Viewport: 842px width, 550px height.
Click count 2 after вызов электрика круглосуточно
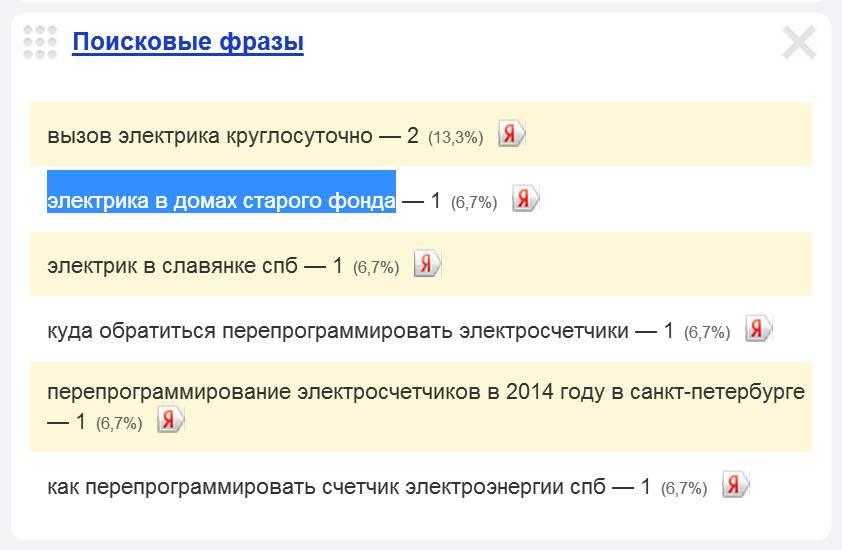tap(412, 136)
